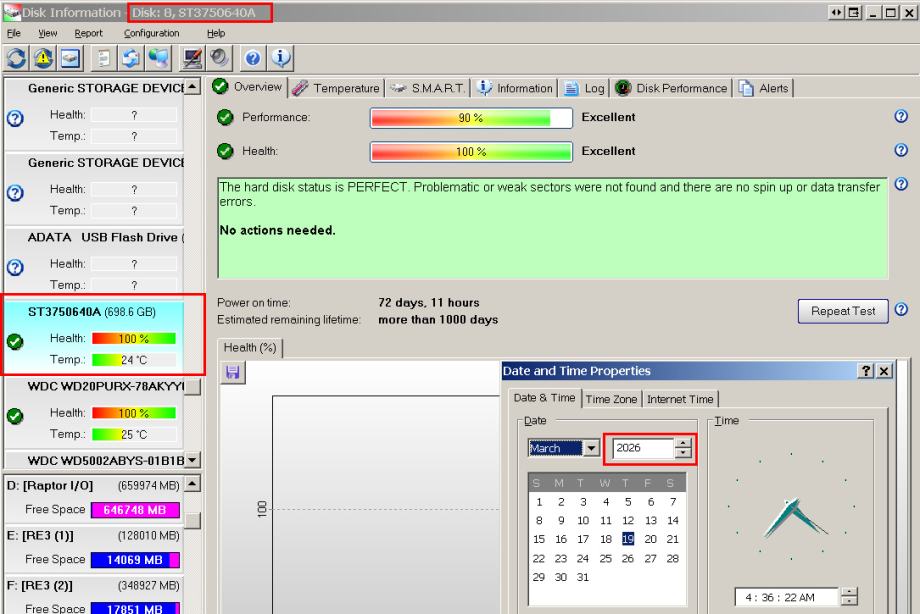Click unknown status icon of second Generic STORAGE DEVICE
The width and height of the screenshot is (920, 614).
click(15, 193)
